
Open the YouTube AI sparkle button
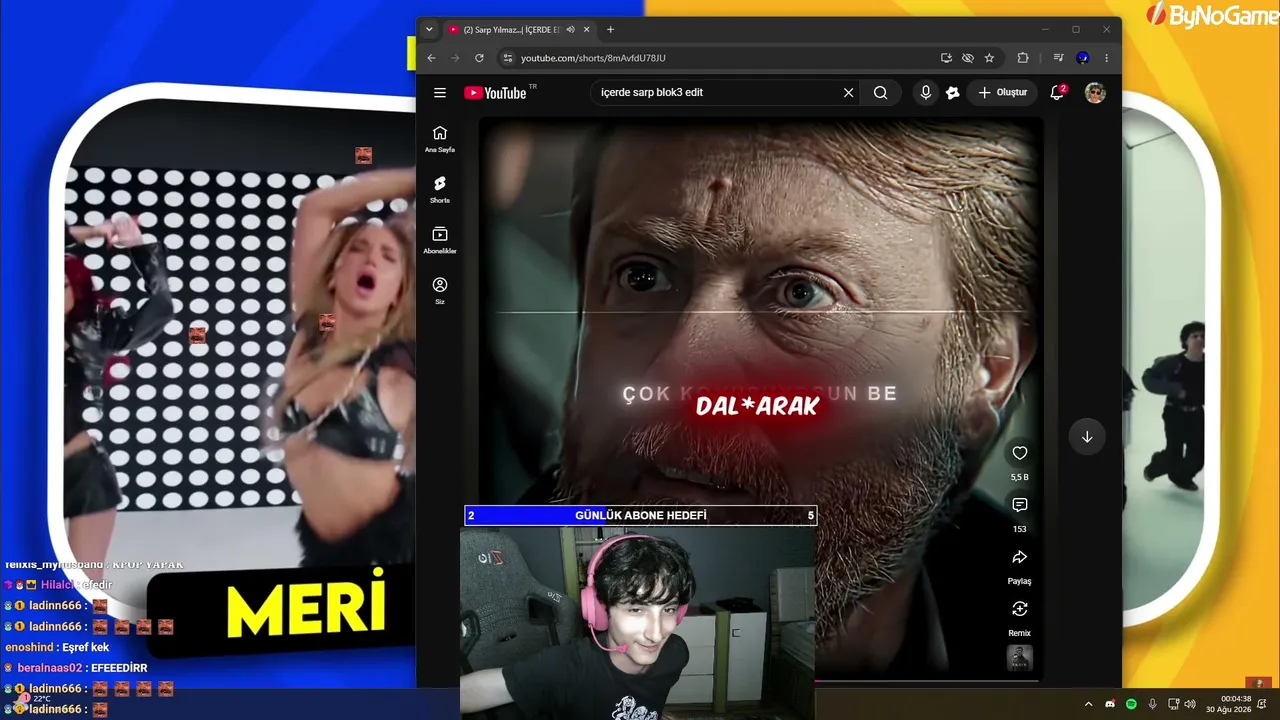pos(953,93)
